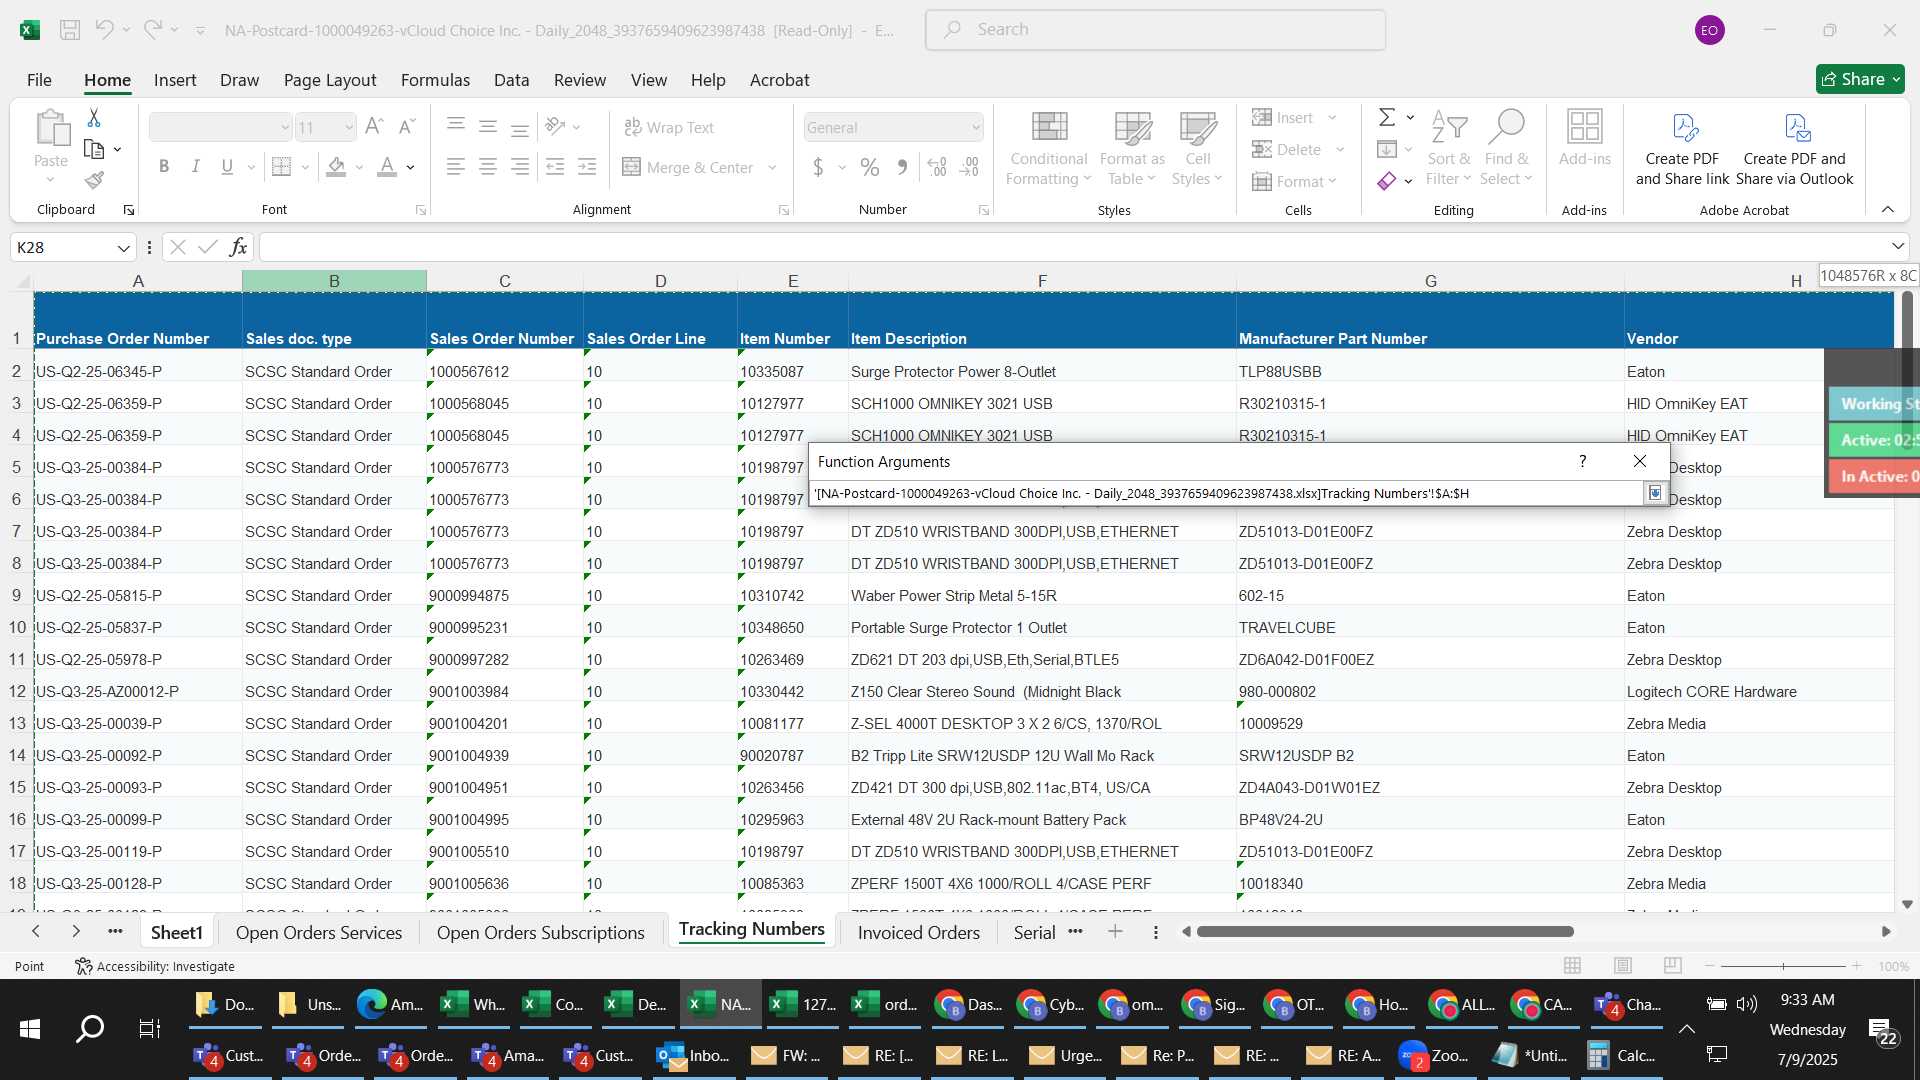1920x1080 pixels.
Task: Open Calculator in taskbar
Action: click(1624, 1056)
